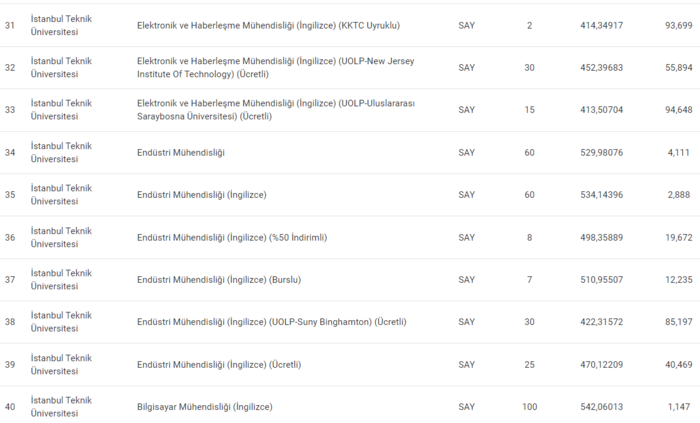Click Endüstri Mühendisliği program in row 34
Image resolution: width=700 pixels, height=423 pixels.
tap(180, 152)
